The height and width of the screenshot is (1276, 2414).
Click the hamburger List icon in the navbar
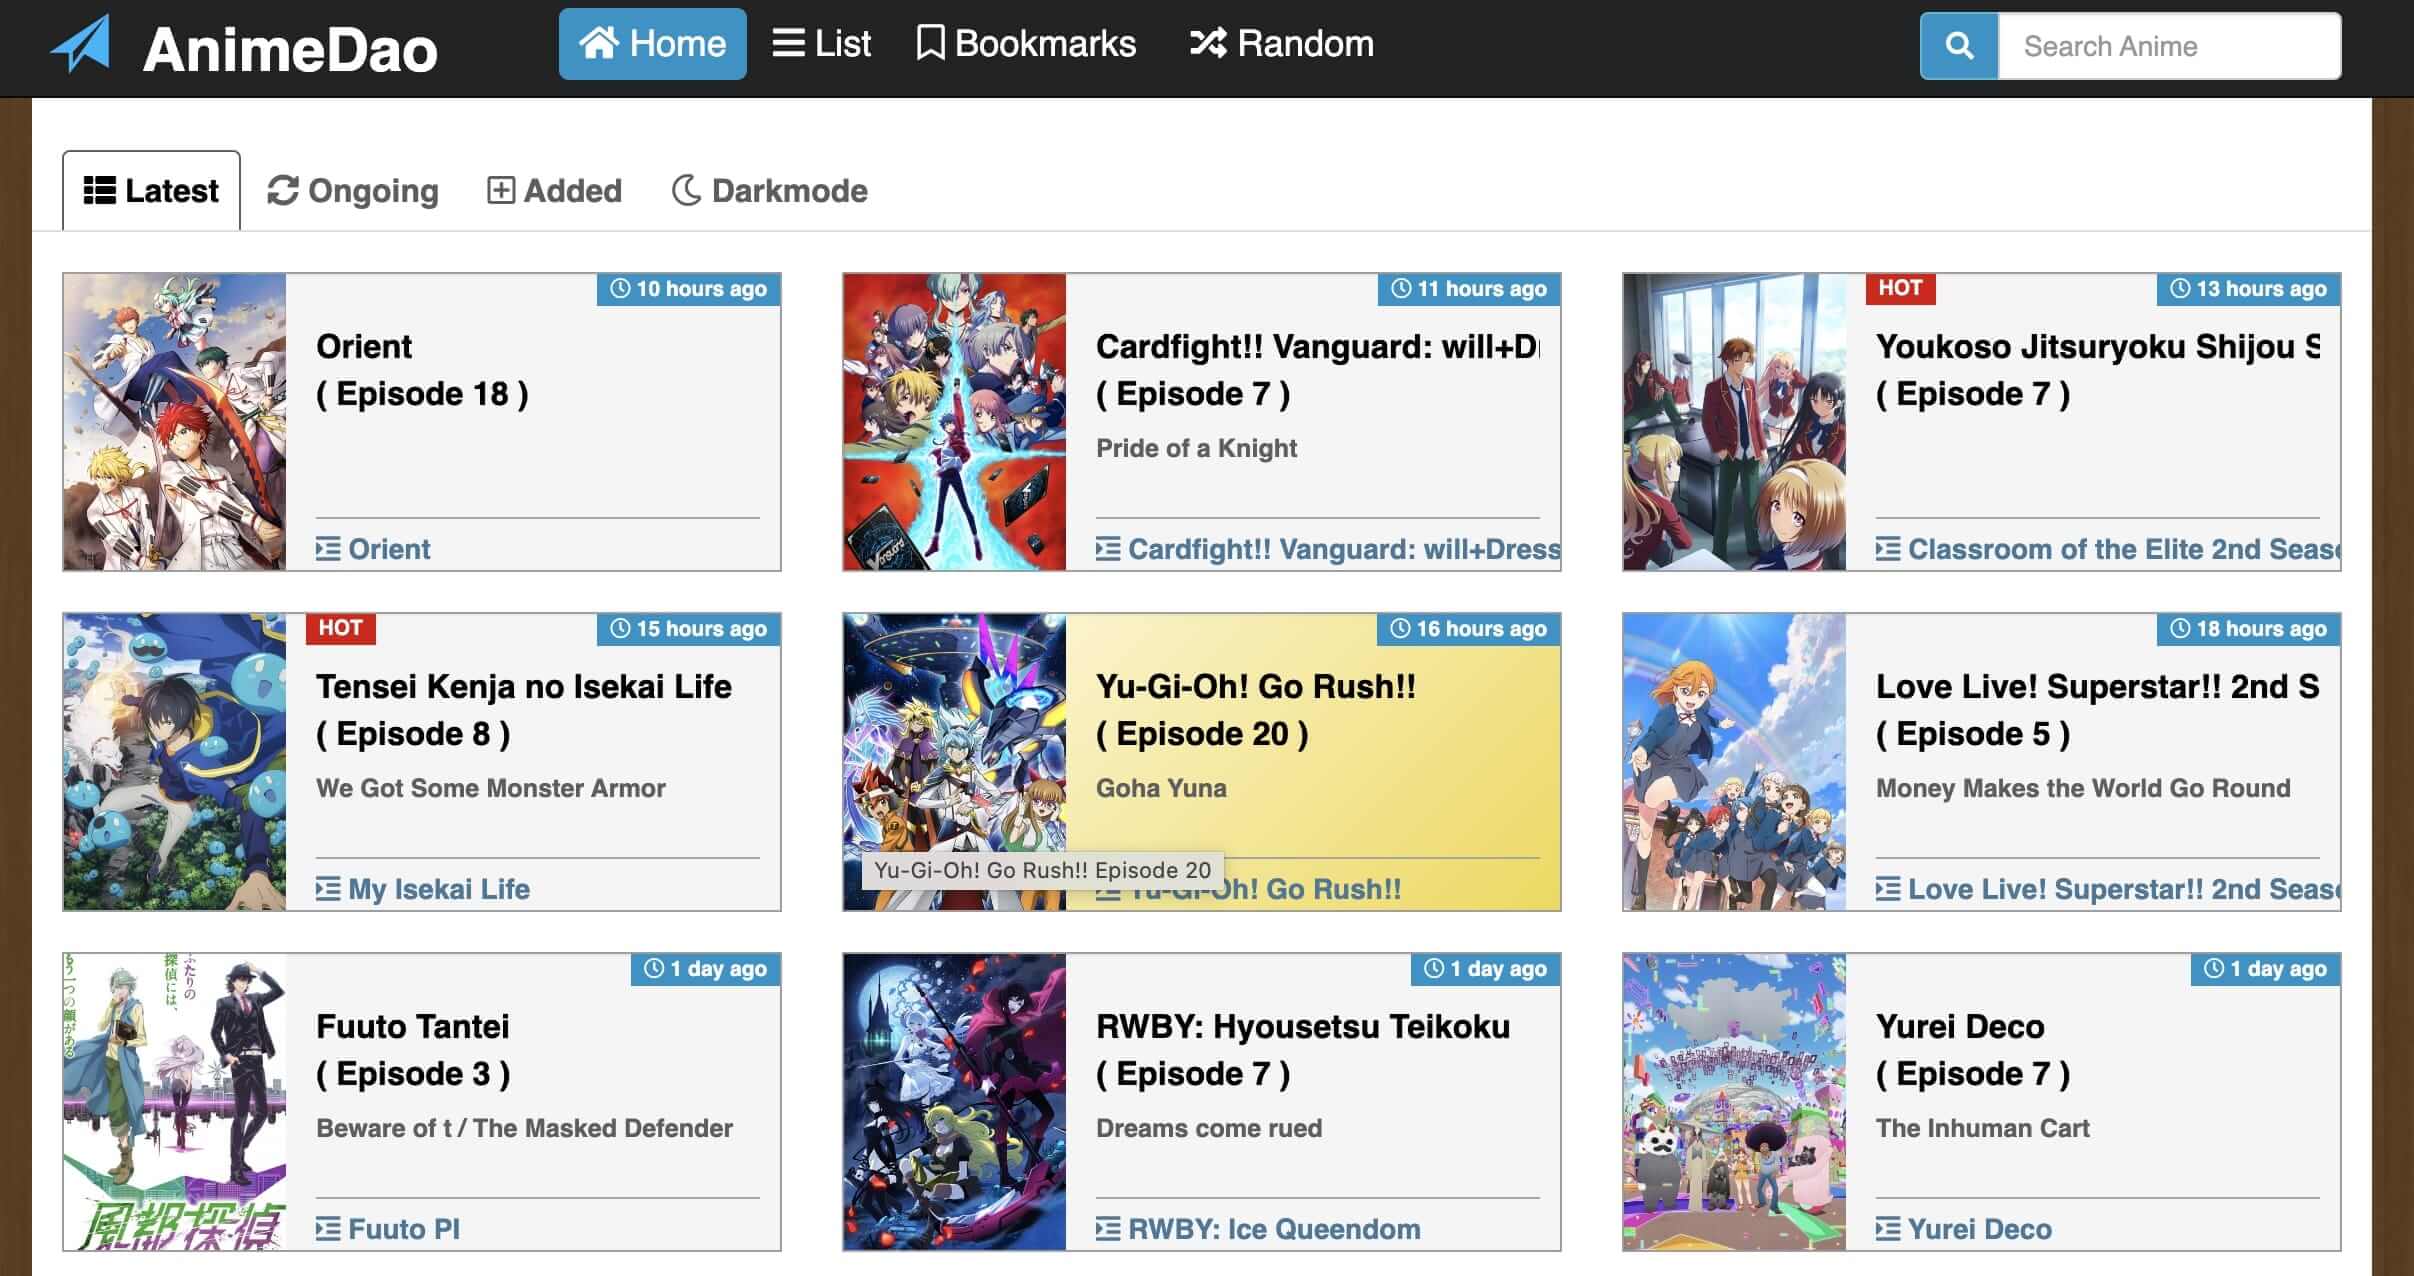coord(788,42)
